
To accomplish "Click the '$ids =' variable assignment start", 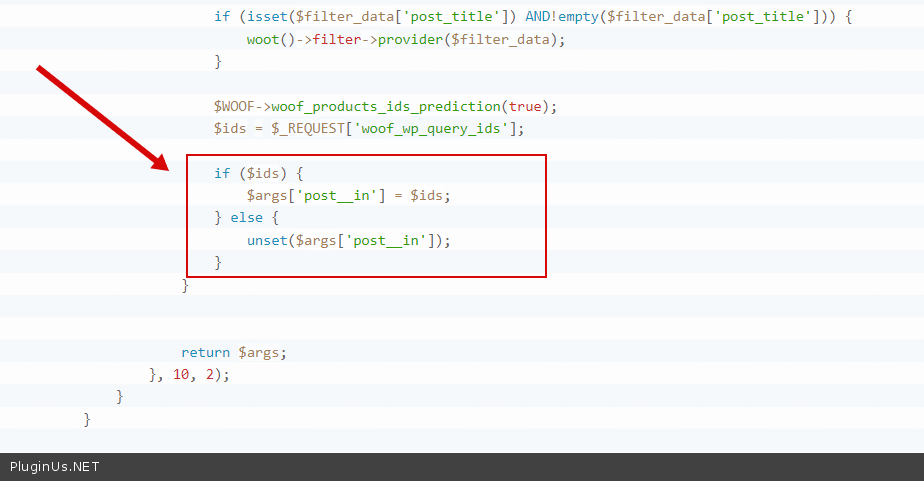I will 235,129.
